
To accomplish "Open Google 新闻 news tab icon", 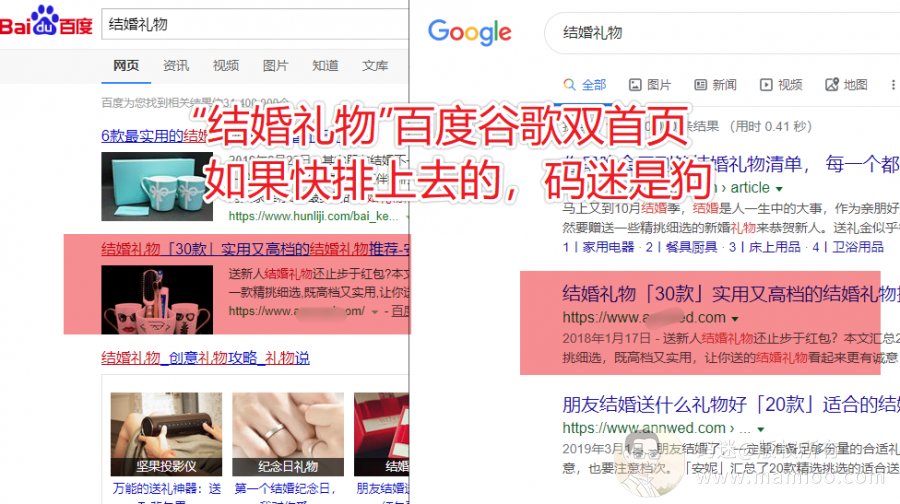I will click(700, 85).
